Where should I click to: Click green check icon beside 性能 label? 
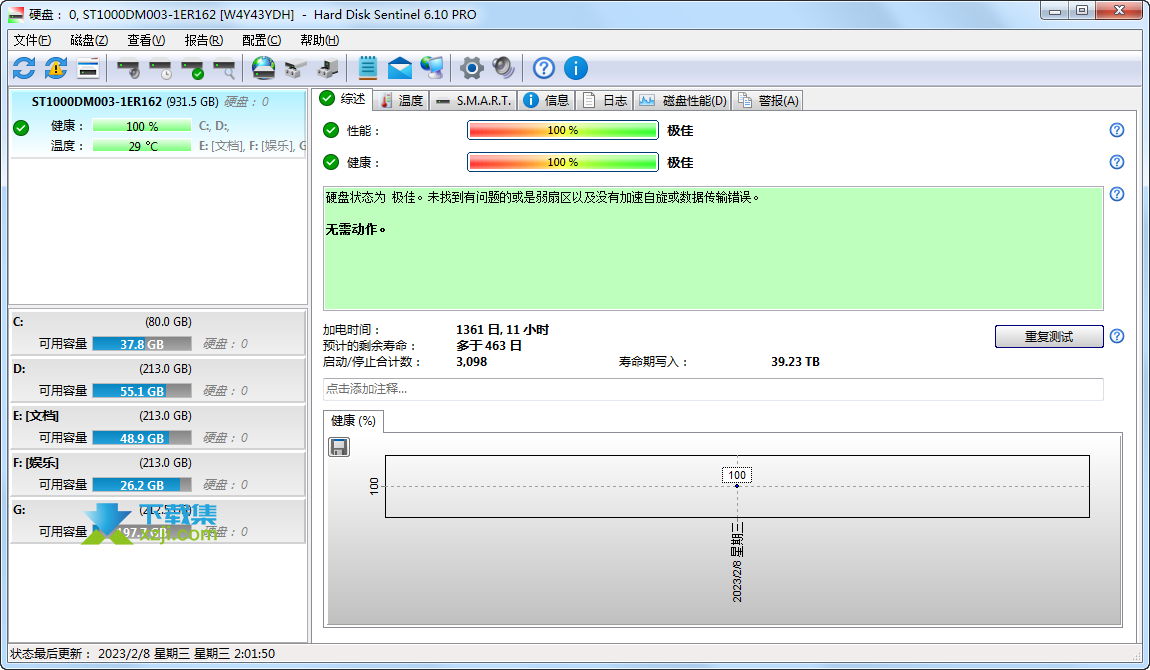[x=331, y=130]
